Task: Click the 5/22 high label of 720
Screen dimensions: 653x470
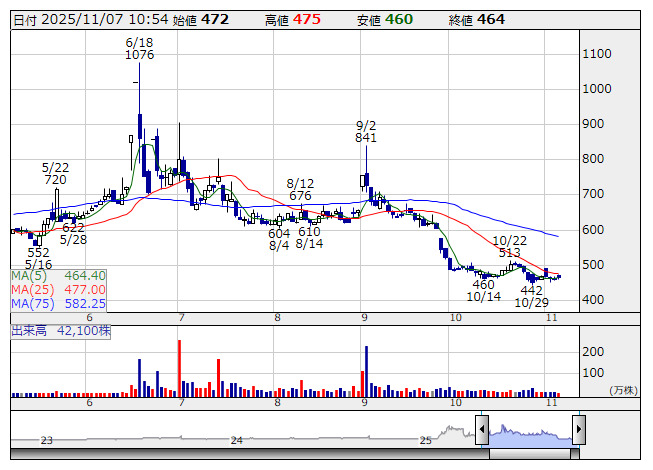Action: coord(55,174)
